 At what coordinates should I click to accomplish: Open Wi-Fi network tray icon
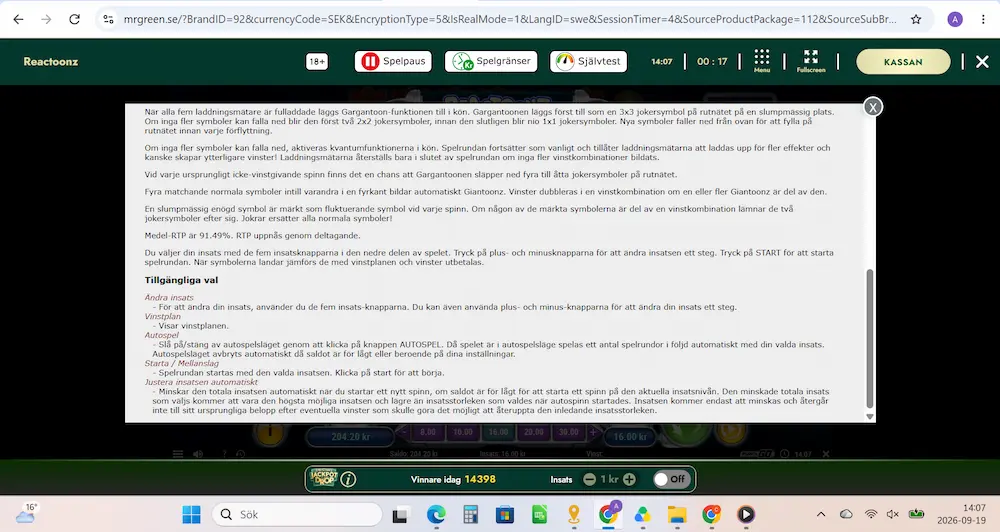click(x=871, y=514)
